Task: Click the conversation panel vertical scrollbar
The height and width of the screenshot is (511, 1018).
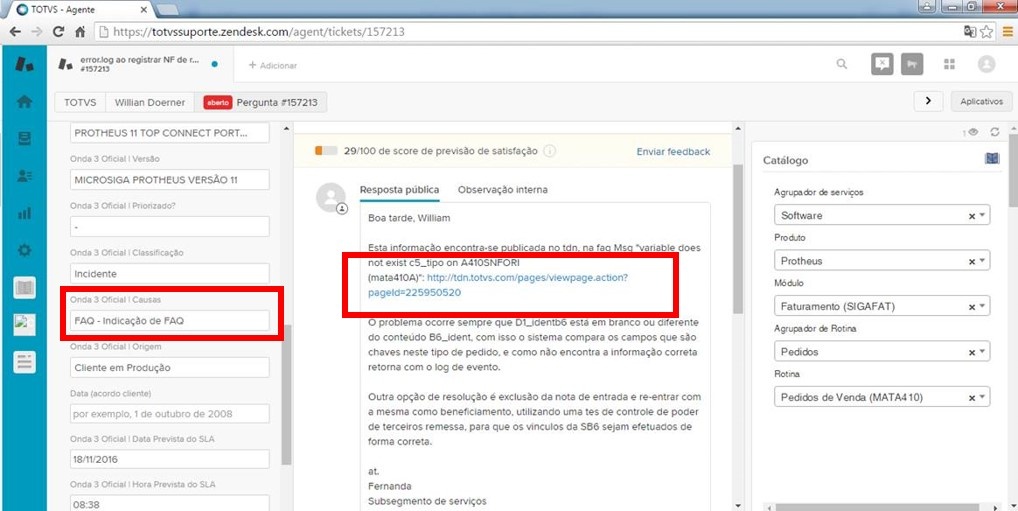Action: (x=738, y=238)
